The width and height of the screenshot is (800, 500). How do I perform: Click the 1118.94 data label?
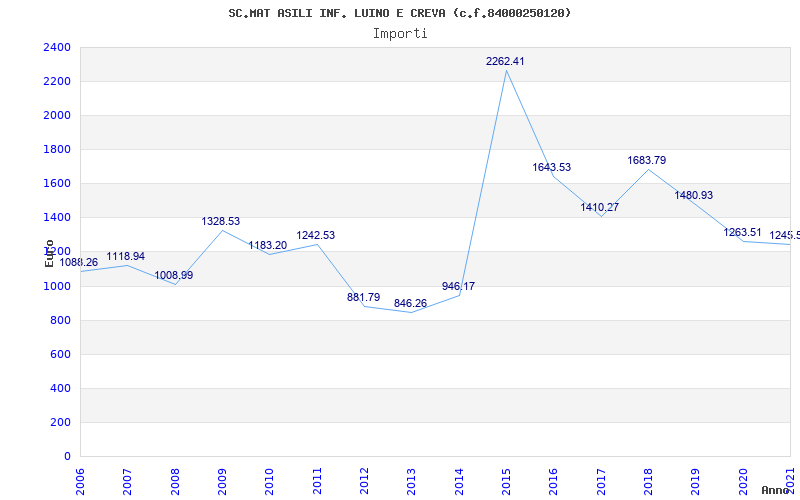pos(126,256)
